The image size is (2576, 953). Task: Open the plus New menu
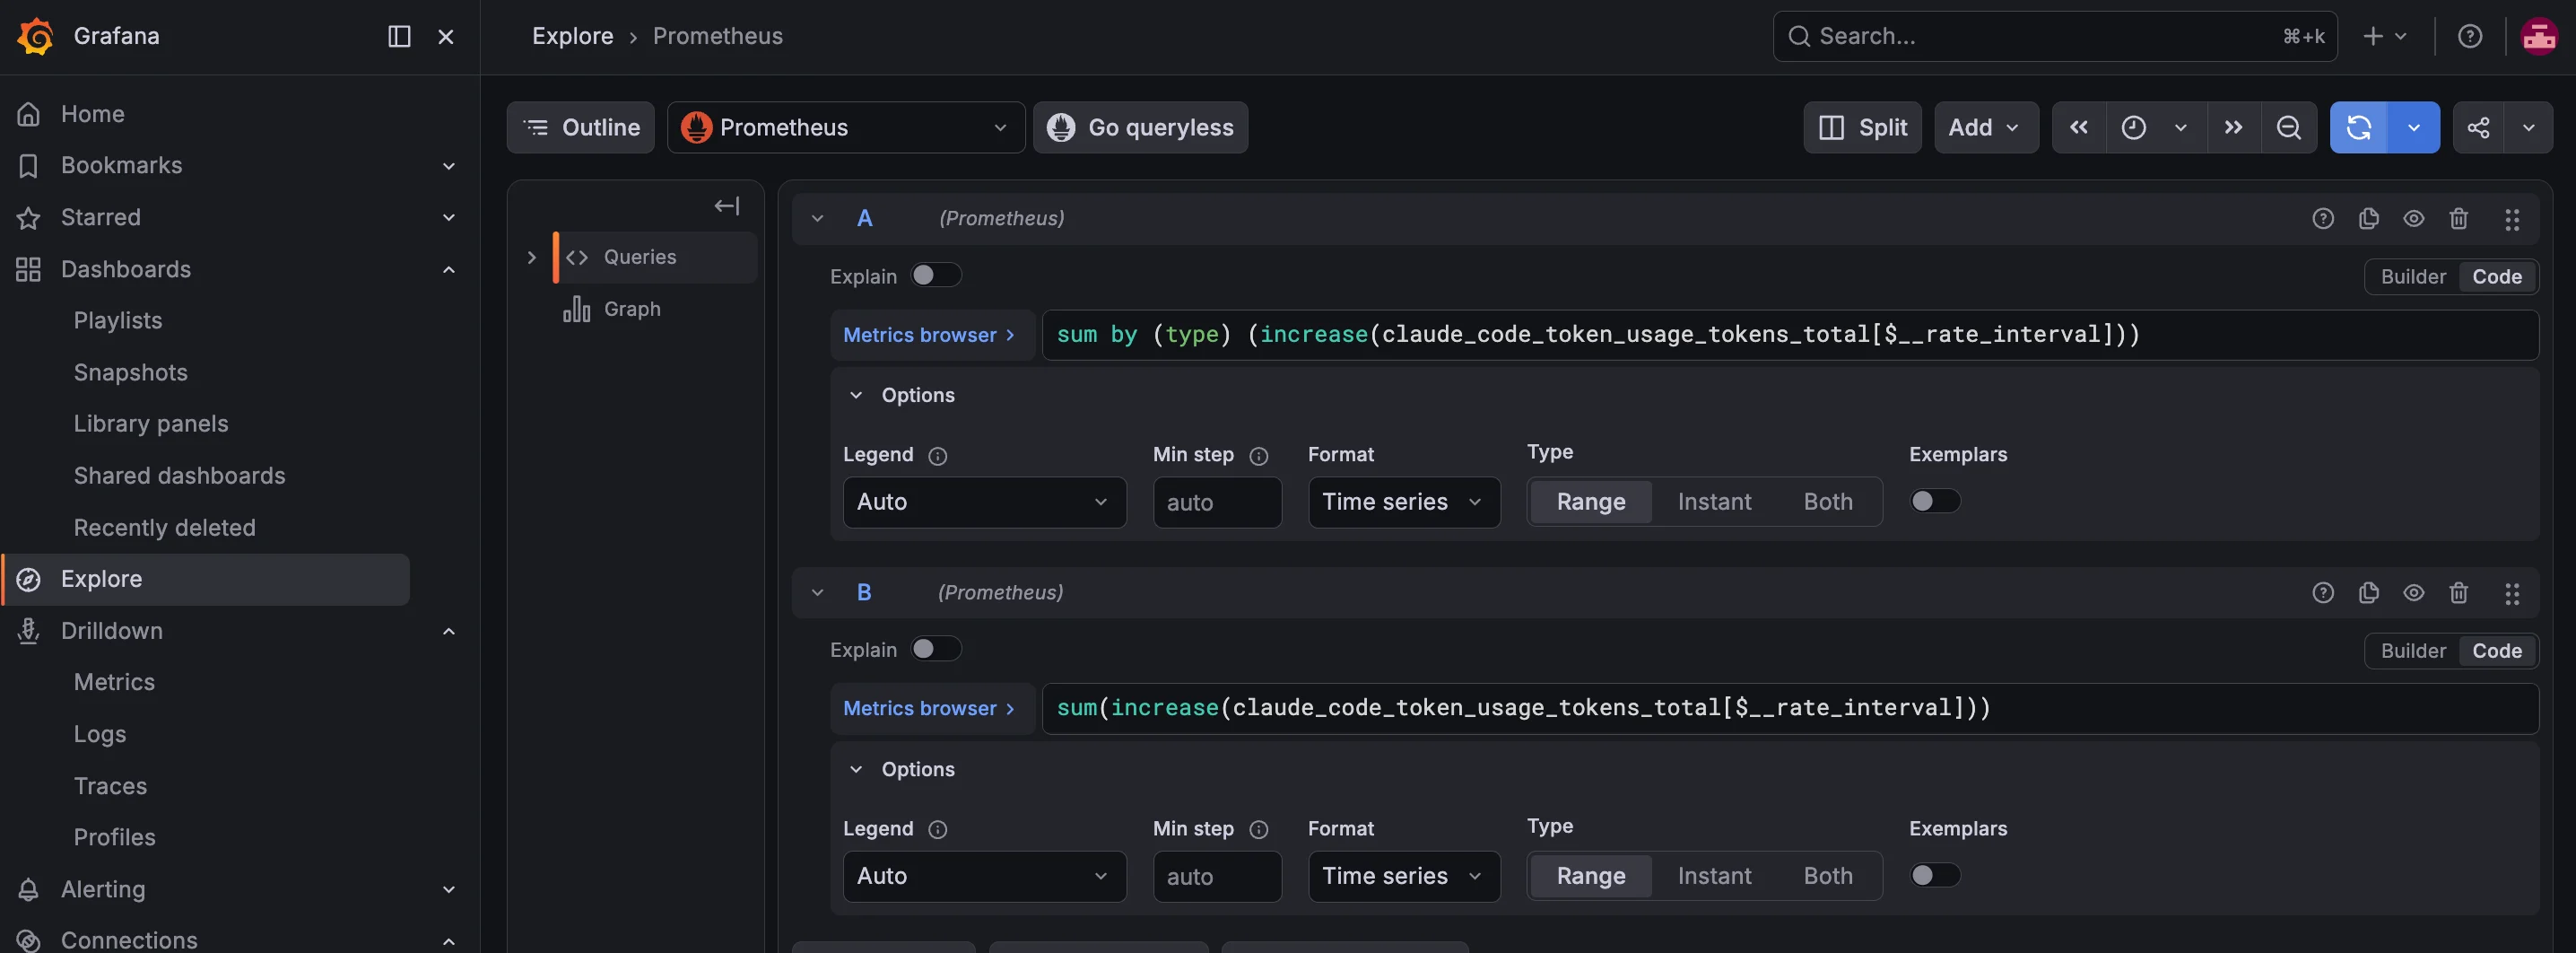(x=2385, y=36)
